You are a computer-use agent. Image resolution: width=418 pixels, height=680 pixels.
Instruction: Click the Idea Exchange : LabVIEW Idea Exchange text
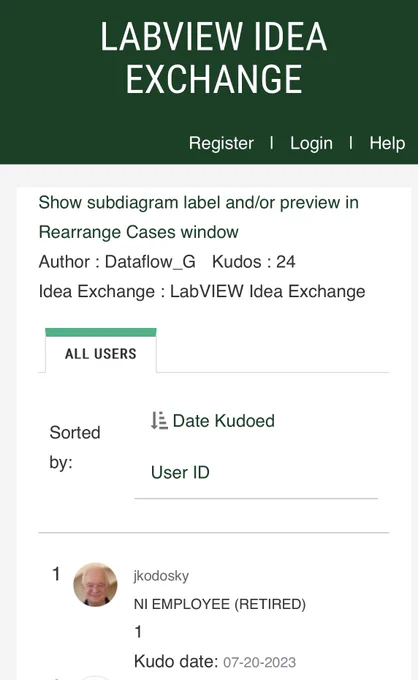tap(202, 291)
